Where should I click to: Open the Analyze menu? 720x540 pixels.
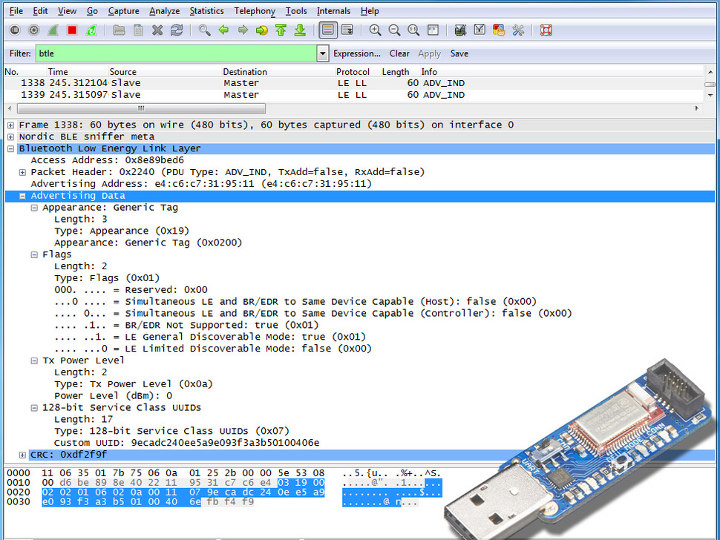tap(164, 11)
